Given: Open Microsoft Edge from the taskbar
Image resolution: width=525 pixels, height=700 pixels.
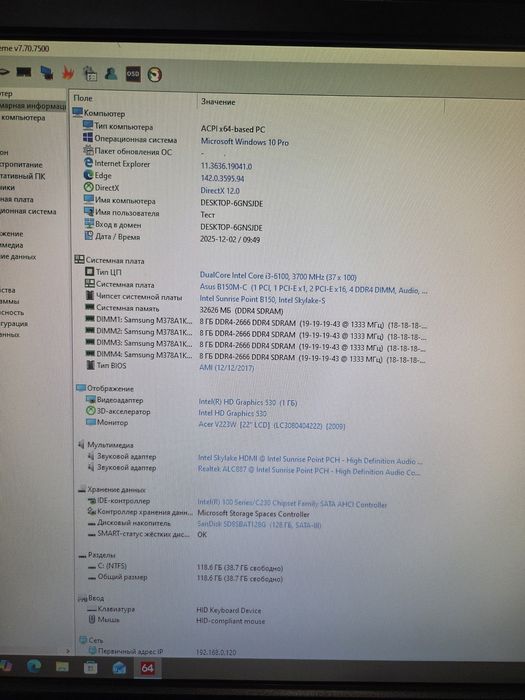Looking at the screenshot, I should [x=34, y=666].
